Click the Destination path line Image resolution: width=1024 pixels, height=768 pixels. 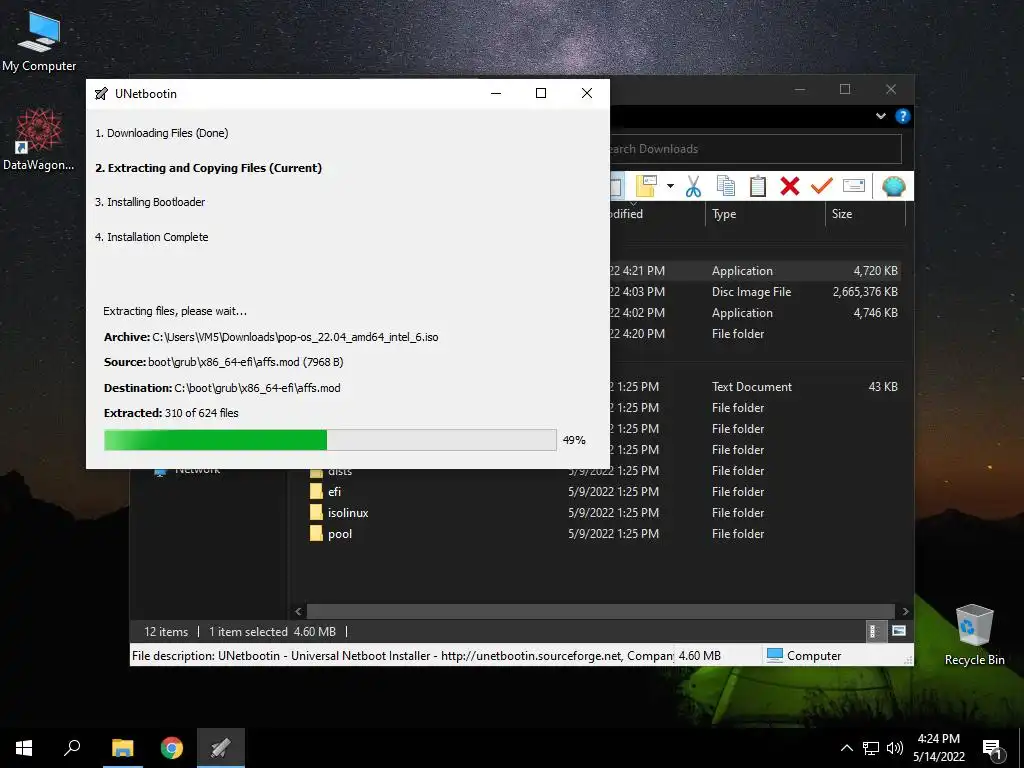[x=222, y=388]
